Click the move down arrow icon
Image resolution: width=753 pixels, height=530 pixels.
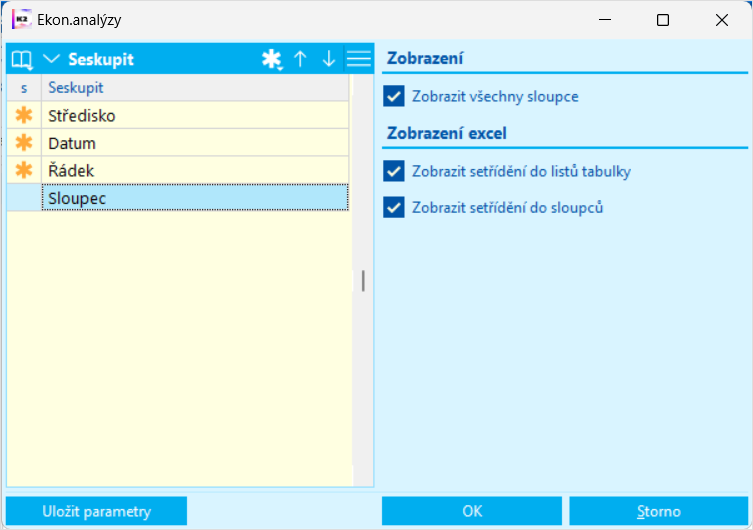pos(329,59)
